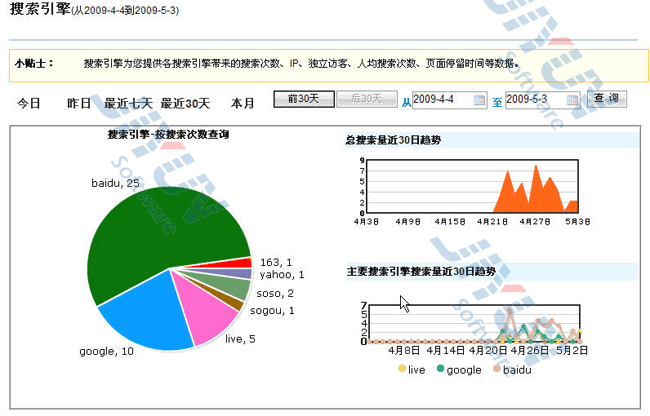Select the 最近七天 time range
The width and height of the screenshot is (650, 416).
point(128,103)
